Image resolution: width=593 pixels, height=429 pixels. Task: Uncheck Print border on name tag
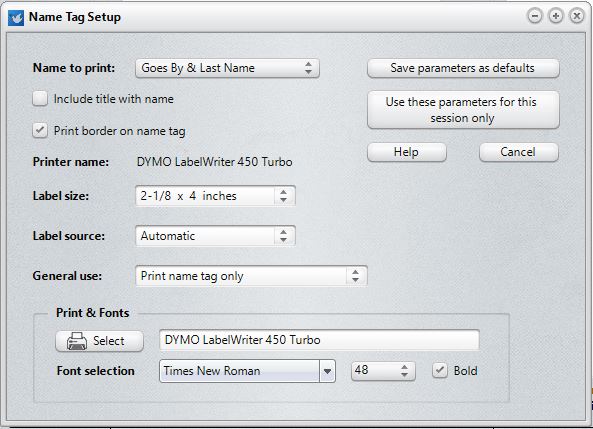click(40, 131)
